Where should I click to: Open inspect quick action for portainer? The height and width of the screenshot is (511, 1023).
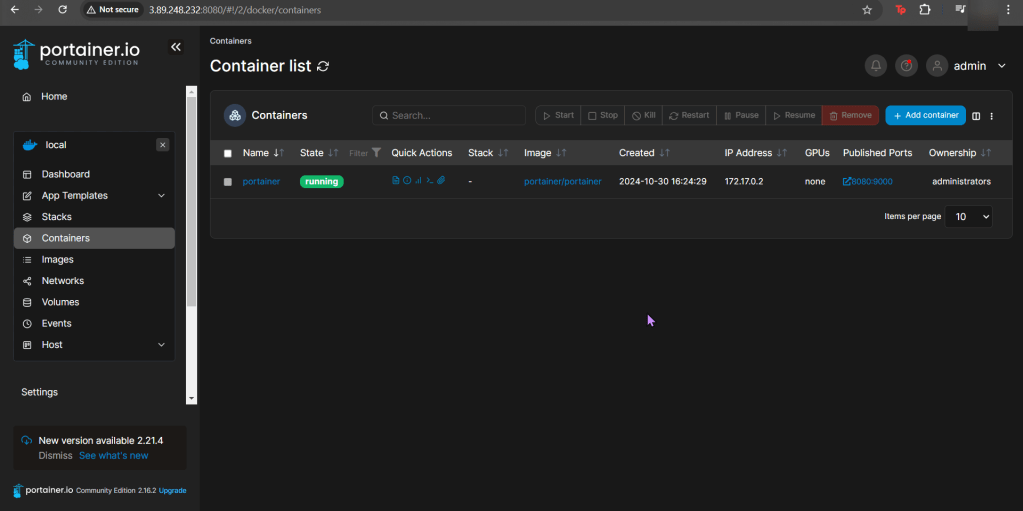407,181
